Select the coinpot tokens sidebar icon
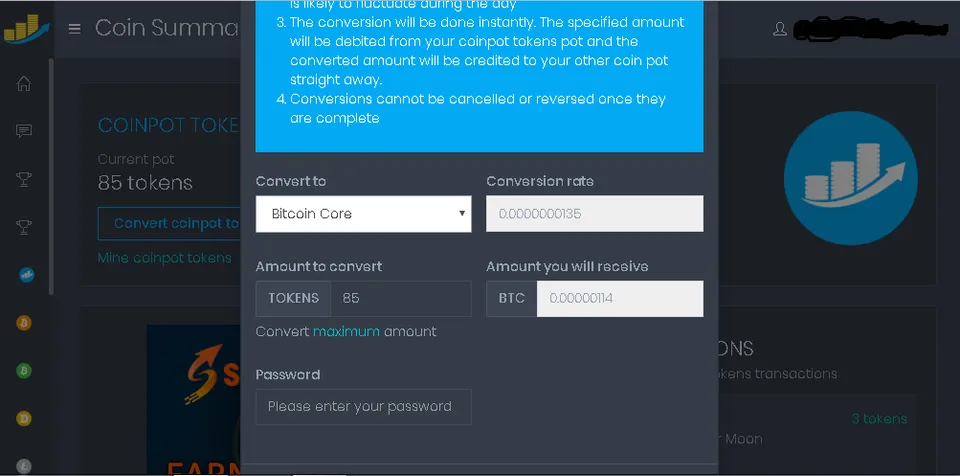Screen dimensions: 960x476 pyautogui.click(x=26, y=274)
